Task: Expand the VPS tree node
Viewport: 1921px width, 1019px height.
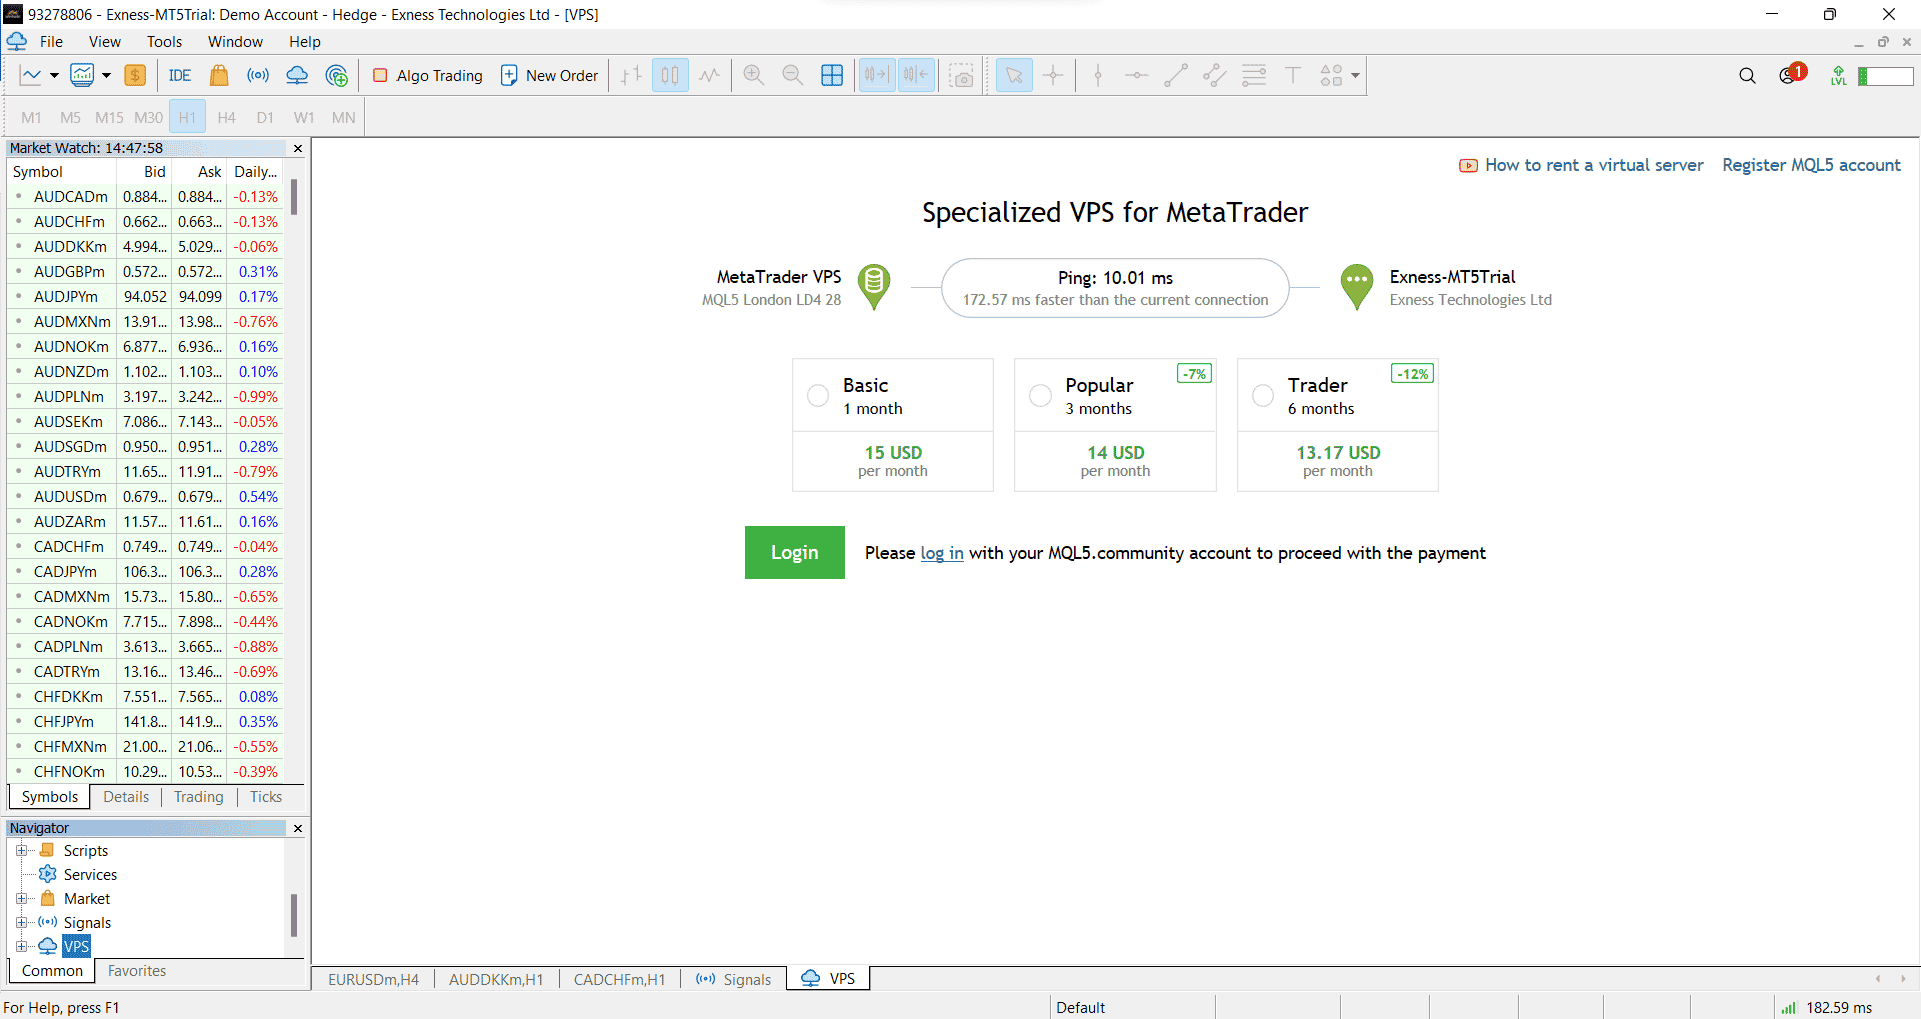Action: coord(21,946)
